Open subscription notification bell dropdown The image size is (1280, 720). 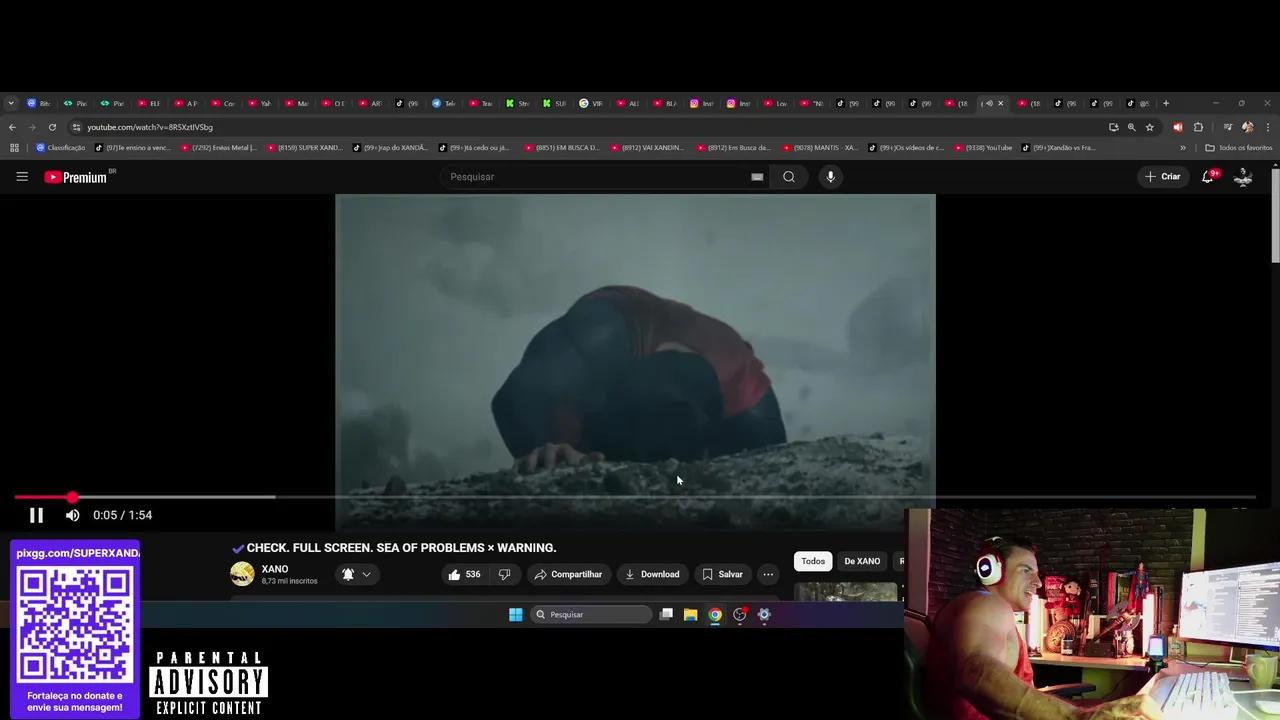pyautogui.click(x=356, y=574)
